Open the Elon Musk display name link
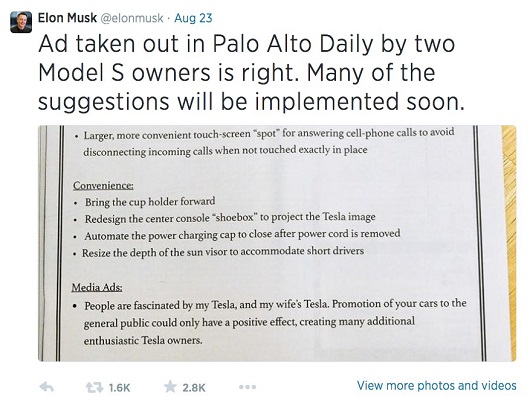This screenshot has height=397, width=530. coord(67,18)
